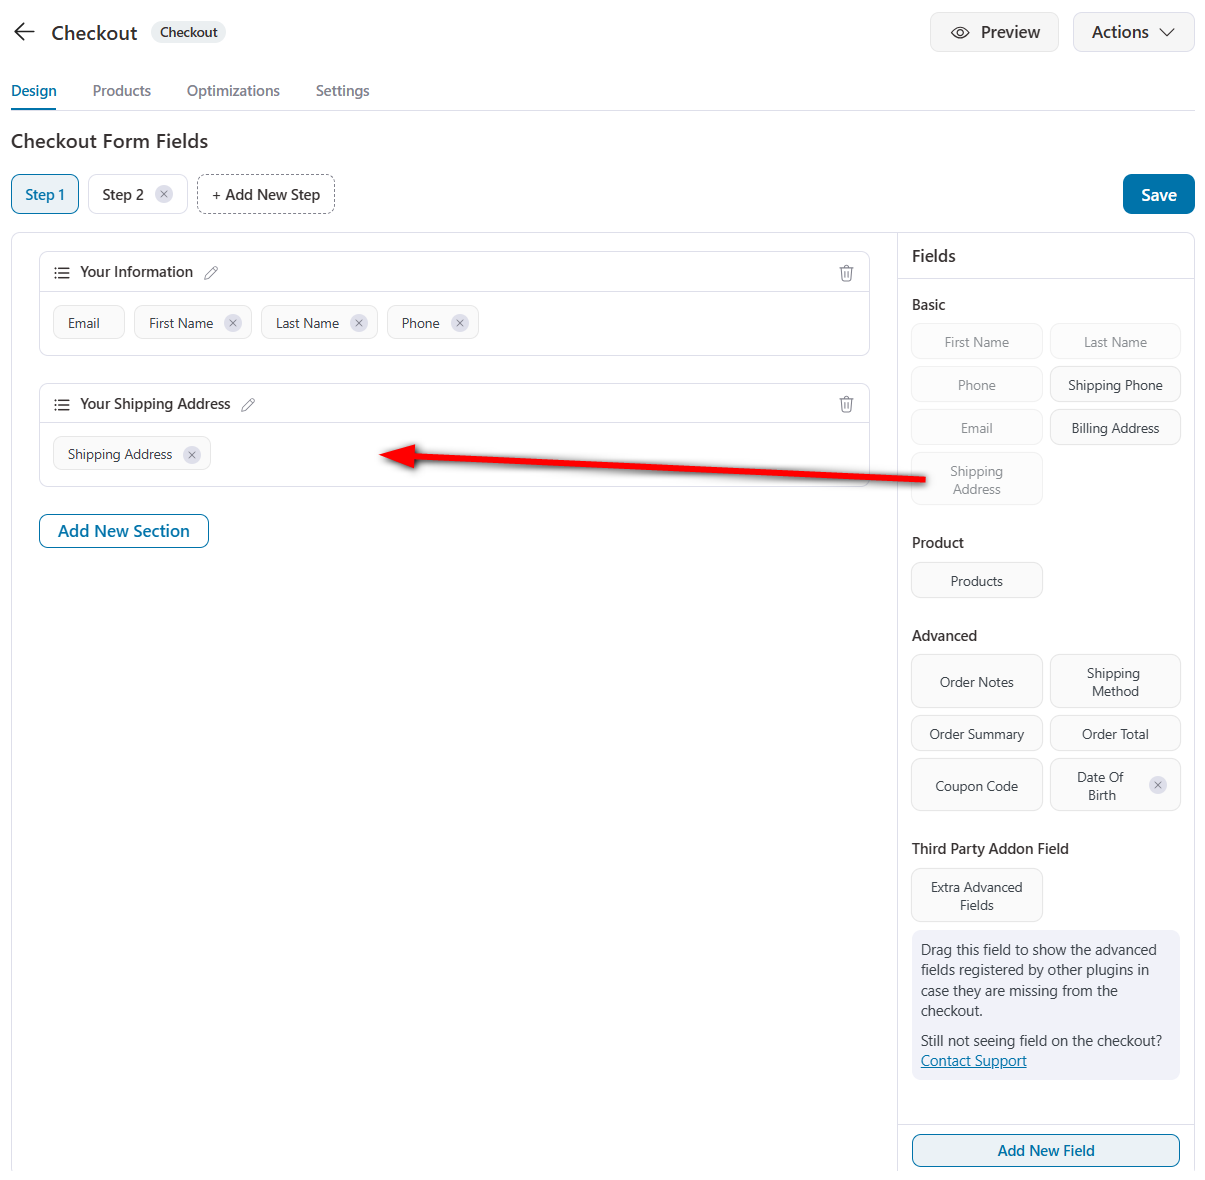Click the greyed First Name field in Basic
The height and width of the screenshot is (1180, 1205).
977,341
